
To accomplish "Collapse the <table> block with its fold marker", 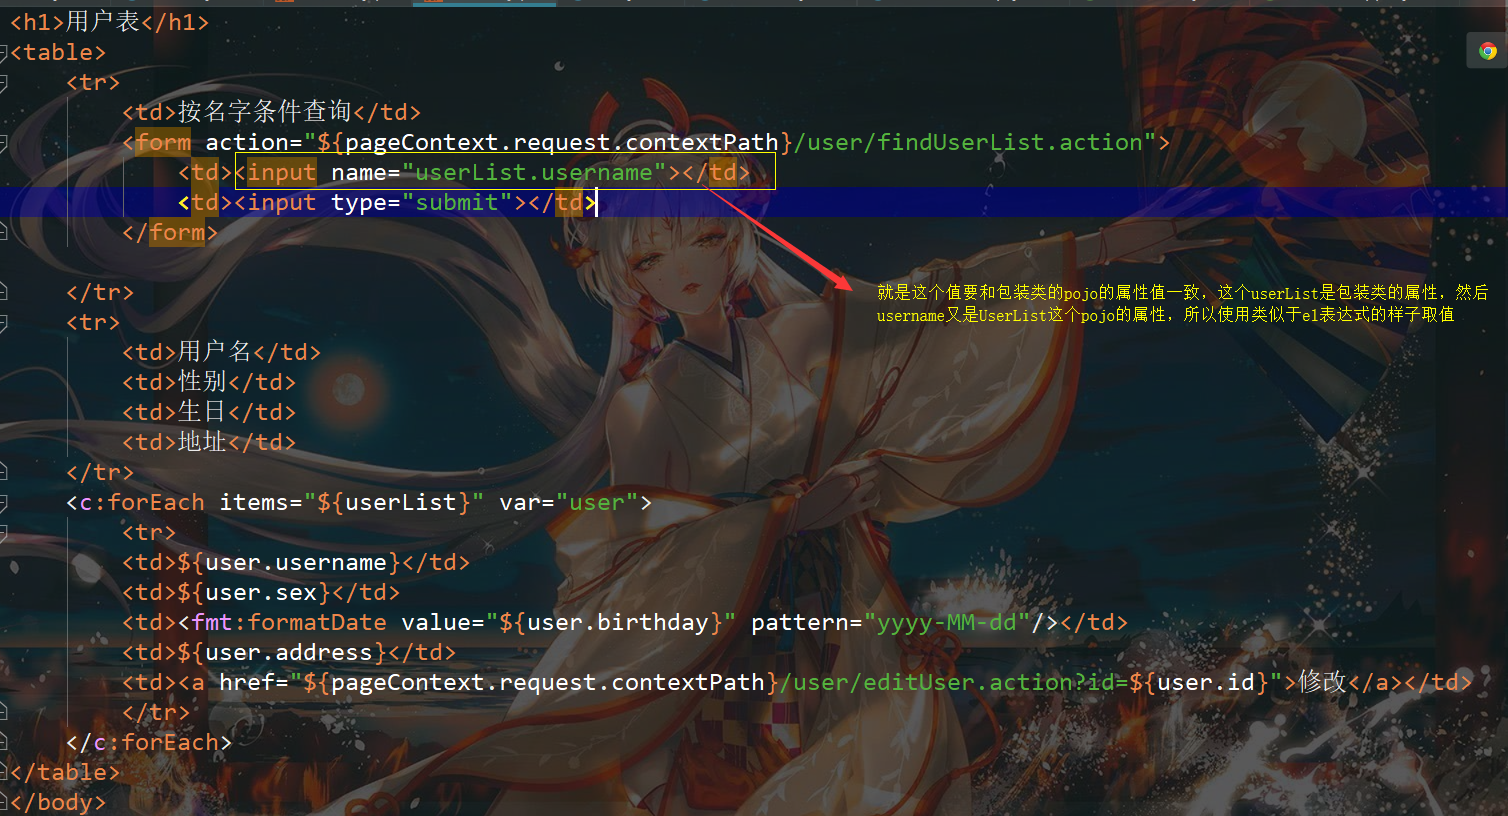I will pos(4,52).
